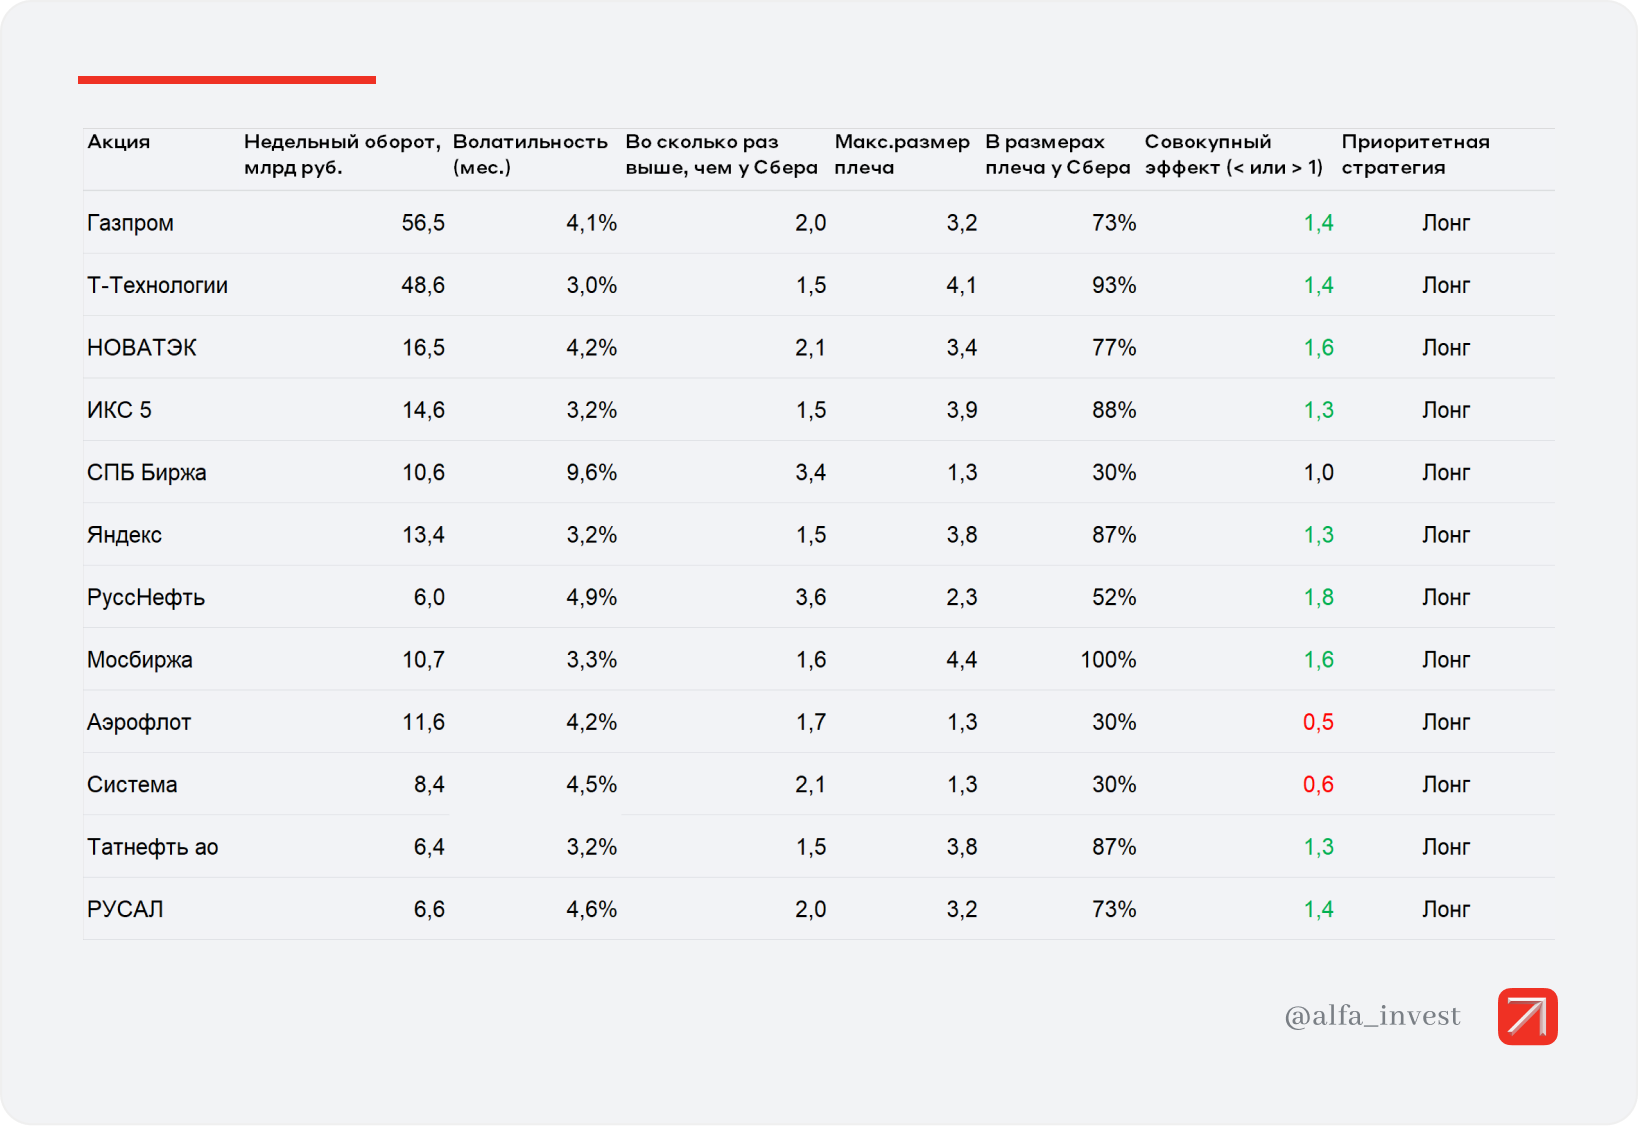Click the СПБ Биржа stock name
Viewport: 1638px width, 1126px height.
[147, 473]
